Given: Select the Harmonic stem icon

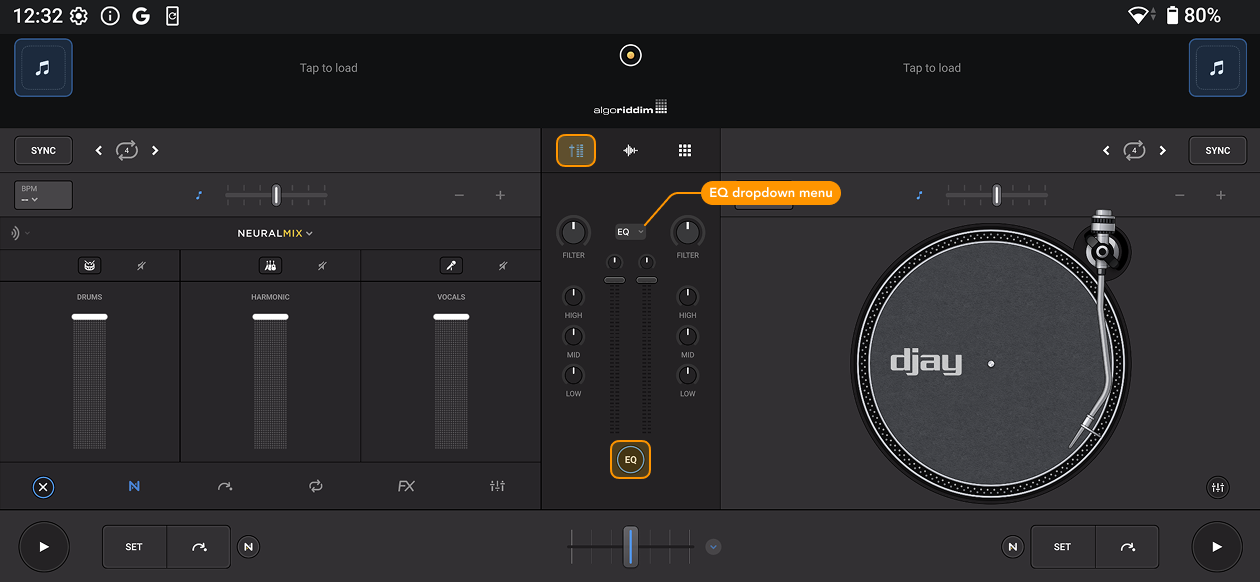Looking at the screenshot, I should click(x=269, y=265).
